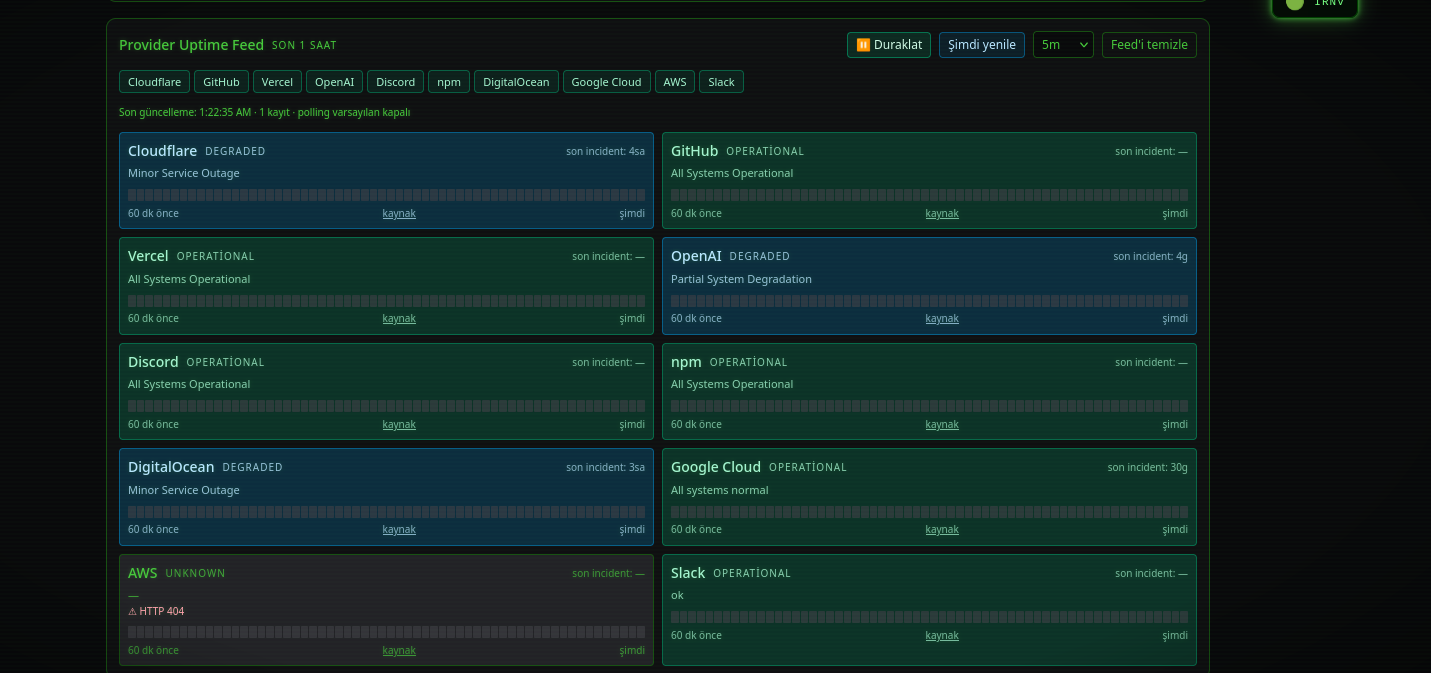Open kaynak link in OpenAI card
Screen dimensions: 1431x673
tap(942, 318)
